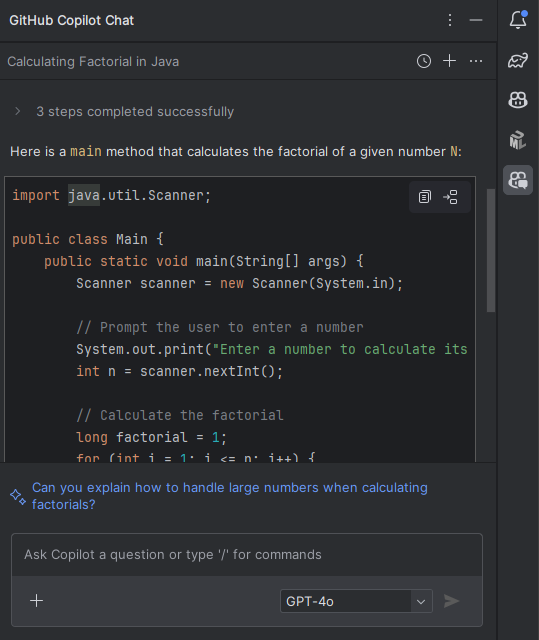Viewport: 539px width, 640px height.
Task: Open the GitHub Copilot sidebar icon
Action: click(x=518, y=100)
